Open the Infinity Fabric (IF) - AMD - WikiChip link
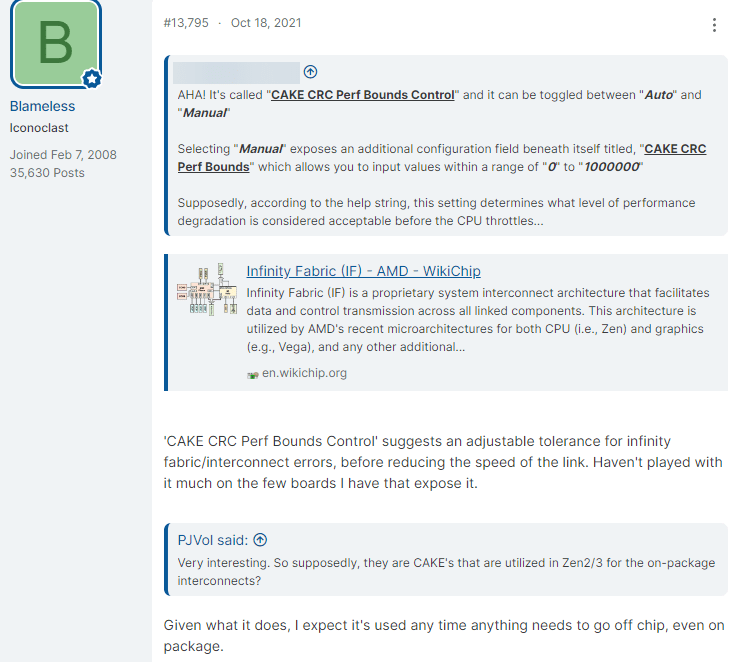The width and height of the screenshot is (738, 662). click(x=363, y=271)
